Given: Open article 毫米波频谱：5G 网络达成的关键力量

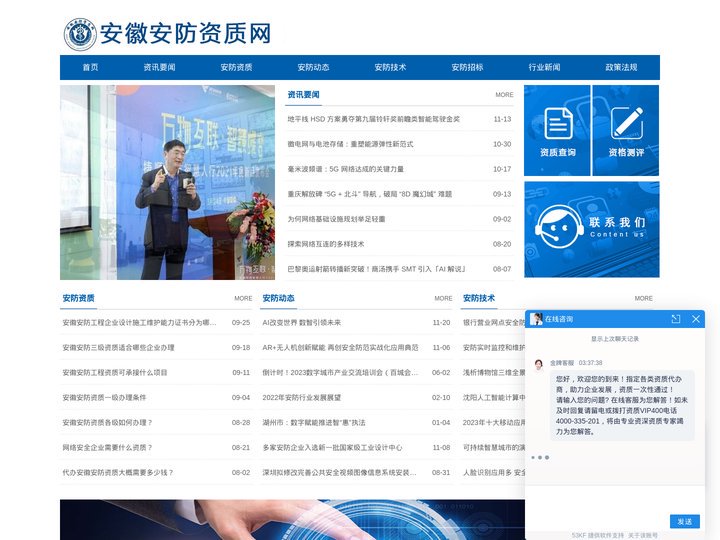Looking at the screenshot, I should (346, 169).
